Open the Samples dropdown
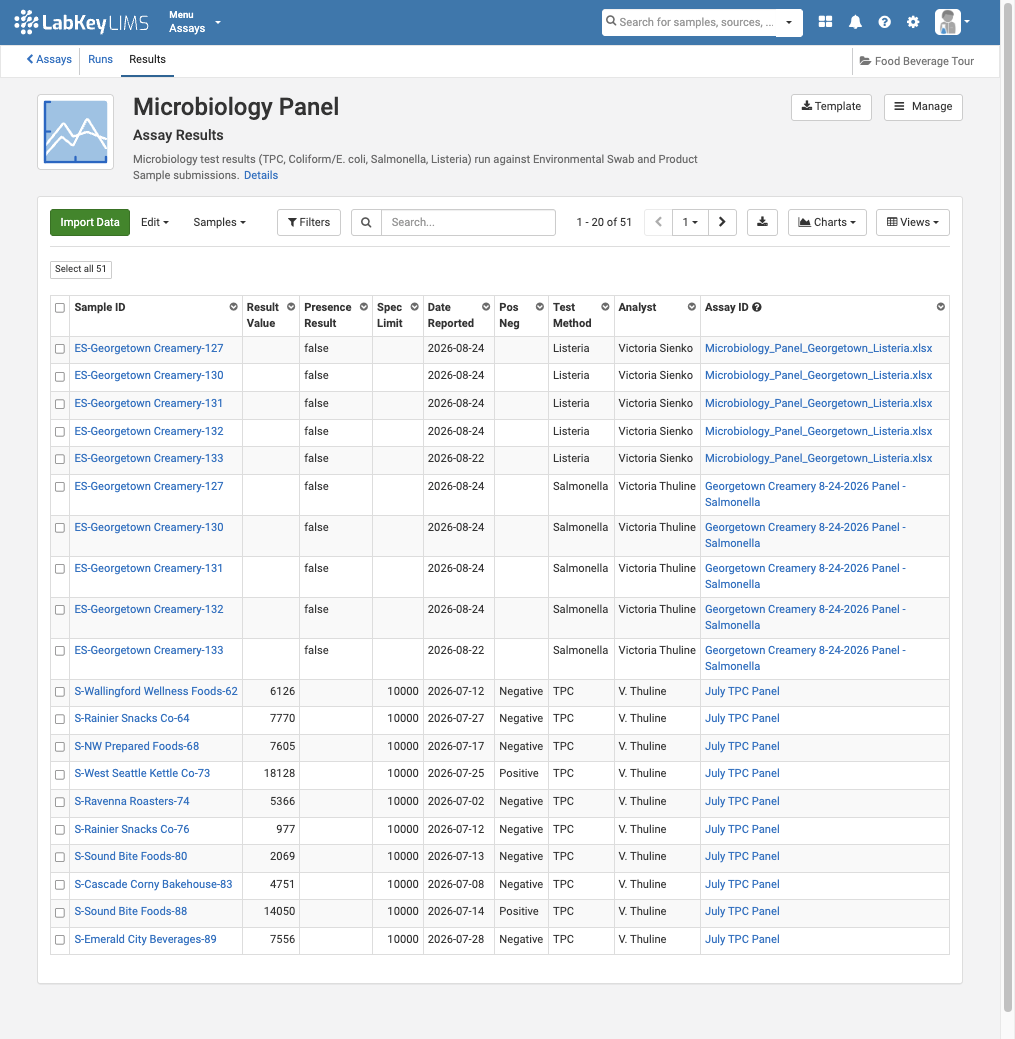The height and width of the screenshot is (1039, 1015). click(219, 223)
